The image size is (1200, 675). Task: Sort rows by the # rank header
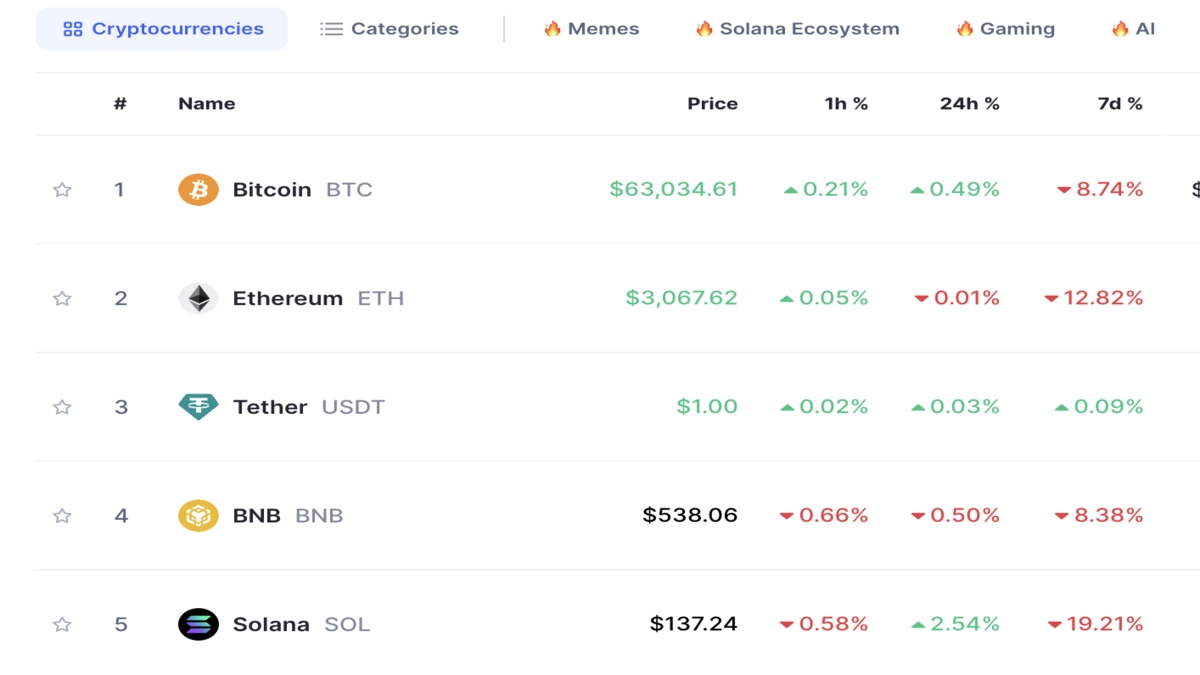120,103
